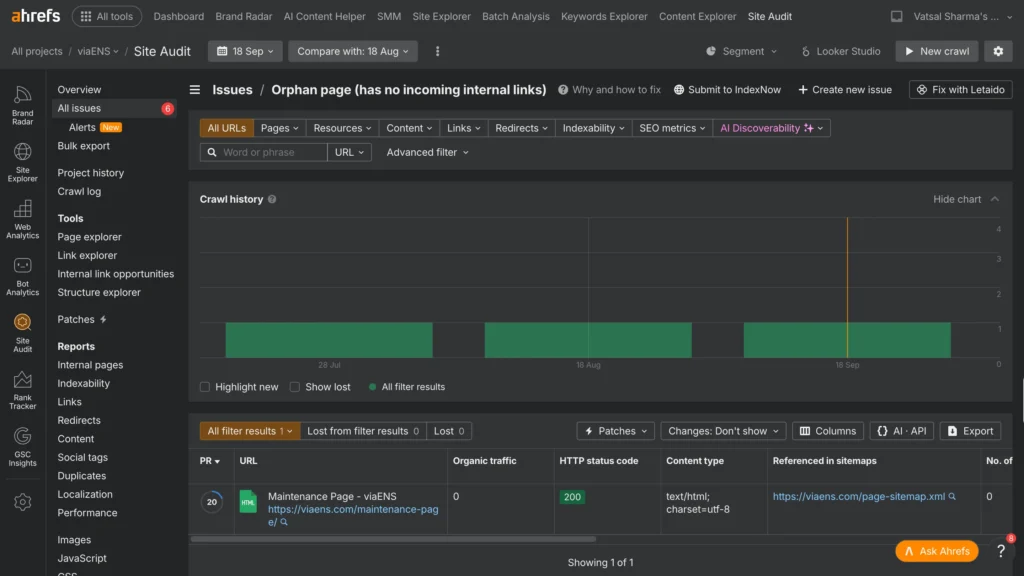Screen dimensions: 1024x576
Task: Click magnifier icon next to page-sitemap.xml
Action: (x=952, y=496)
